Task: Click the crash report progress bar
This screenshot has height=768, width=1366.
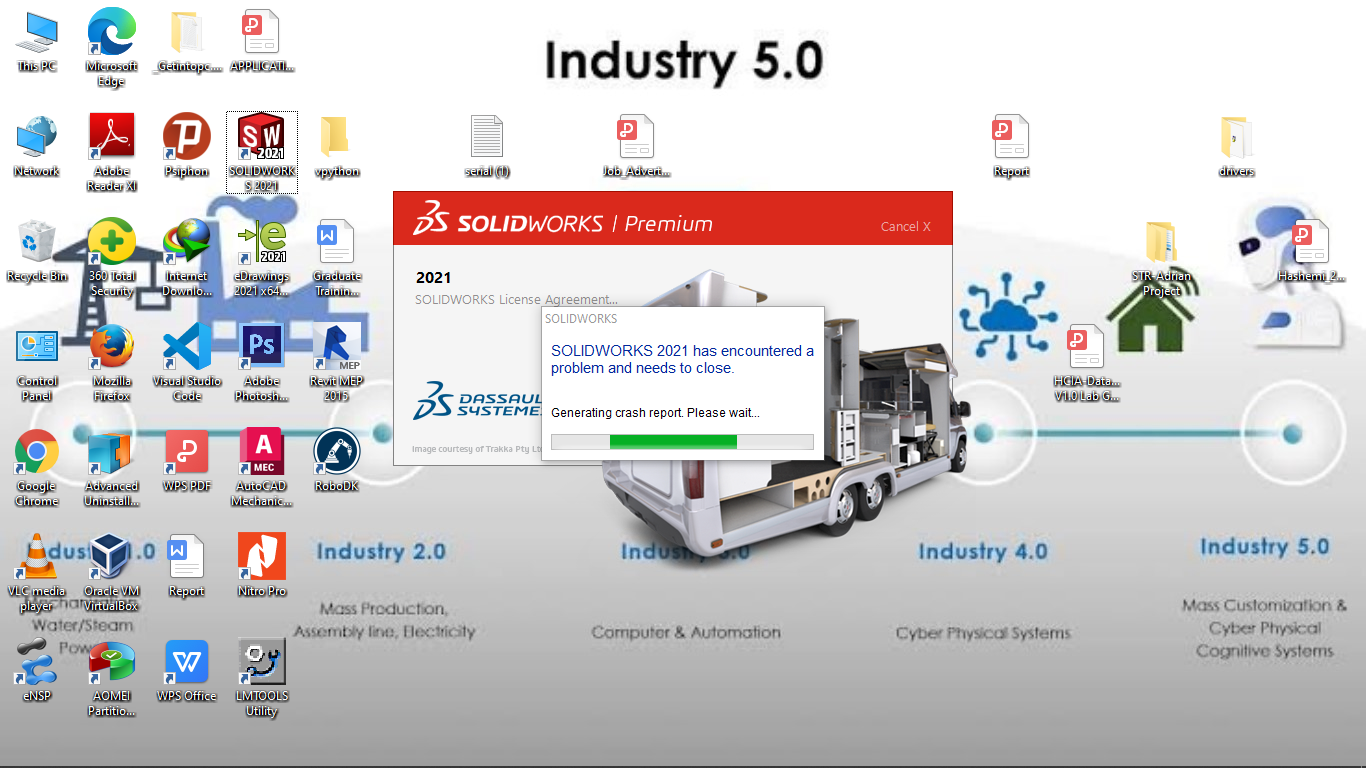Action: point(682,442)
